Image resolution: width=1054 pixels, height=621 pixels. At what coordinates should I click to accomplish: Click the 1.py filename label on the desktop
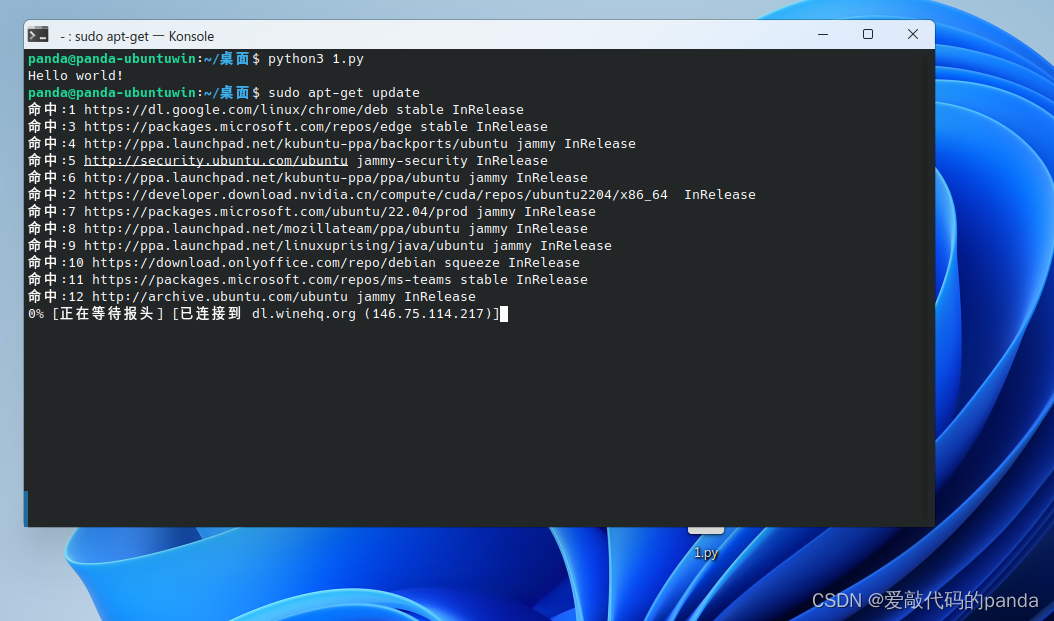coord(705,553)
